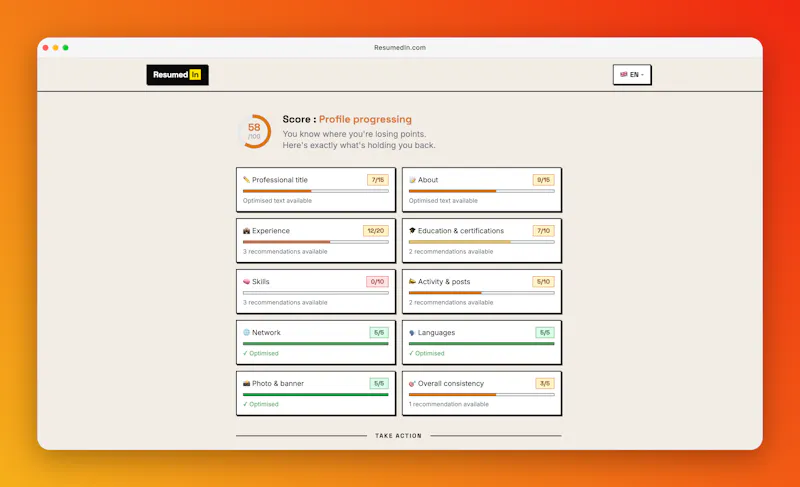Viewport: 800px width, 487px height.
Task: Open the Professional title card
Action: coord(316,189)
